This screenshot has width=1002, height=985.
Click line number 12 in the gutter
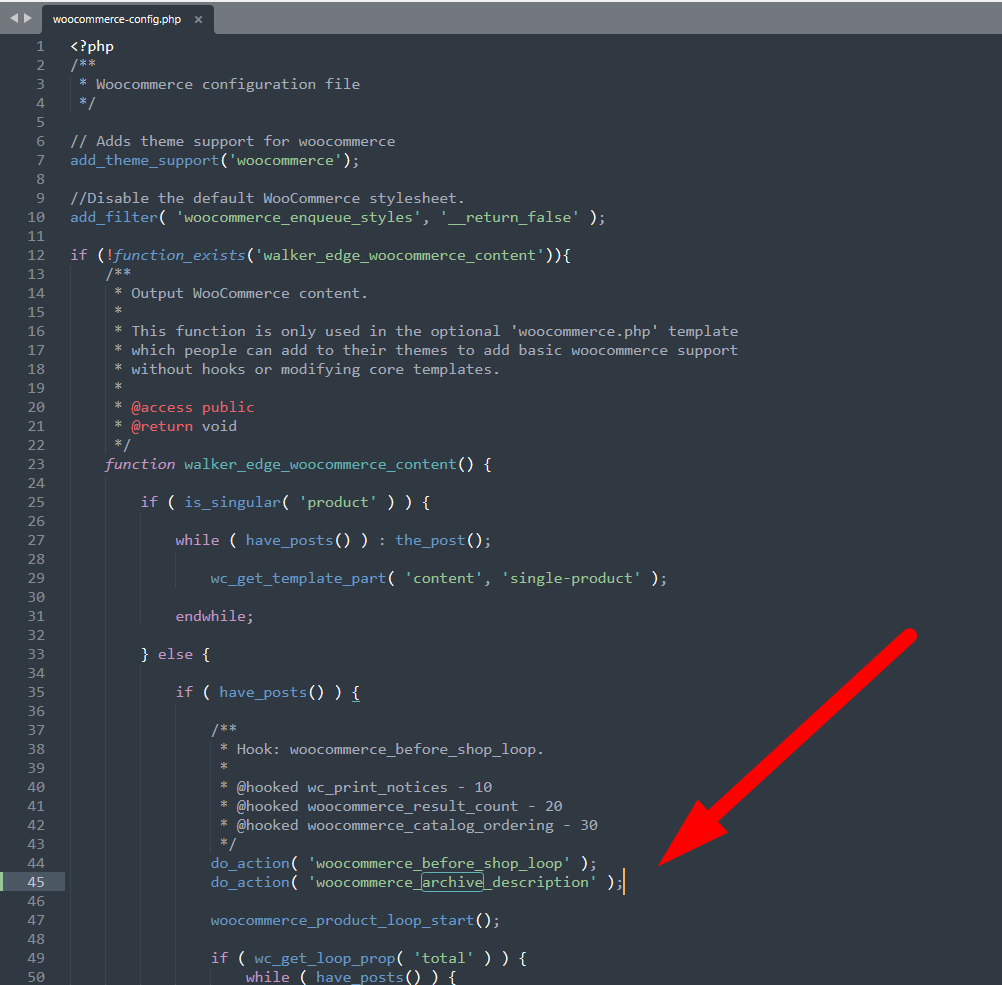(36, 255)
